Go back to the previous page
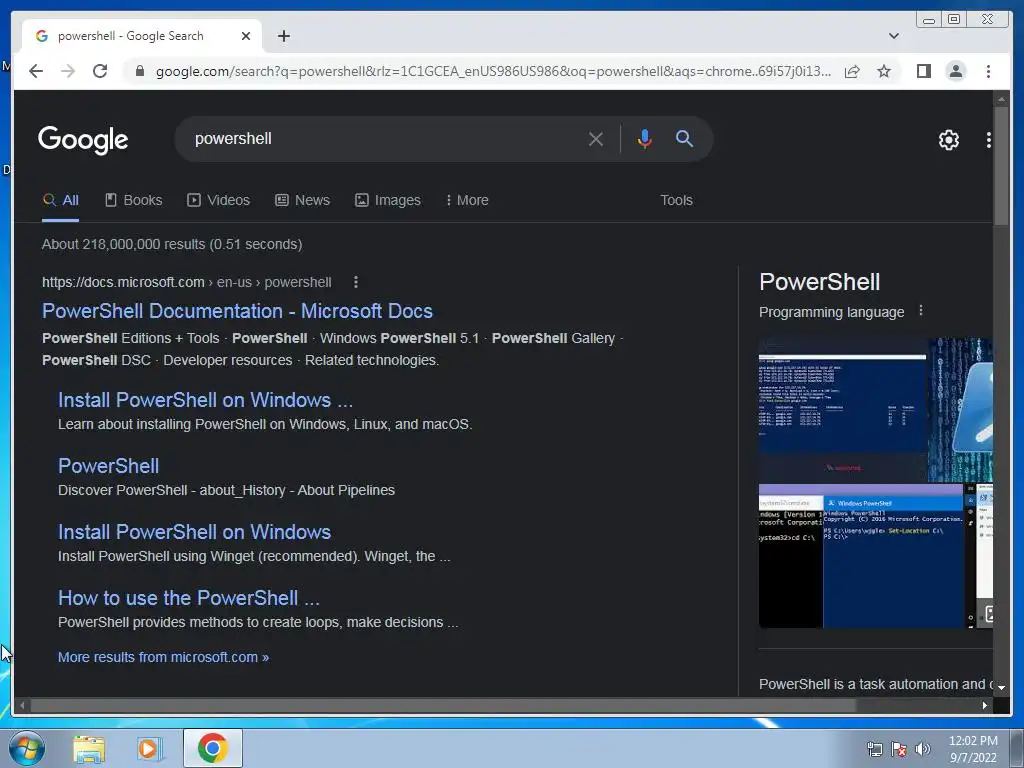The height and width of the screenshot is (768, 1024). tap(36, 71)
